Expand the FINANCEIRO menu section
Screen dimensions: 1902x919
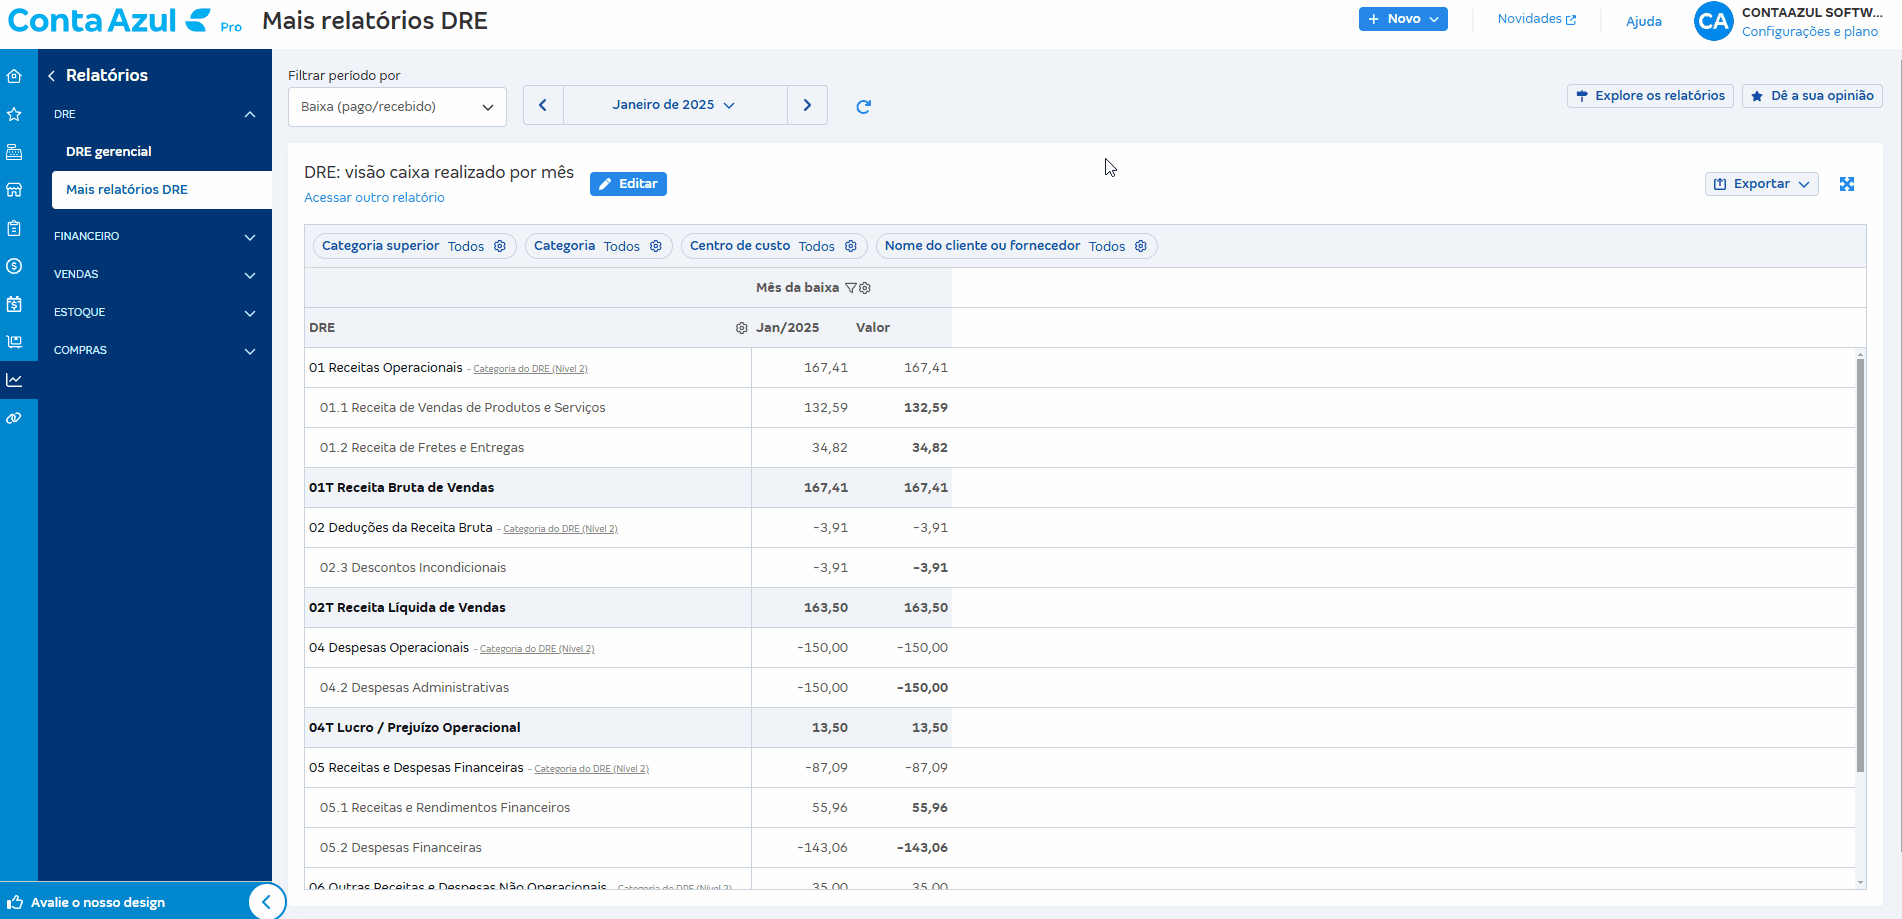click(x=155, y=236)
